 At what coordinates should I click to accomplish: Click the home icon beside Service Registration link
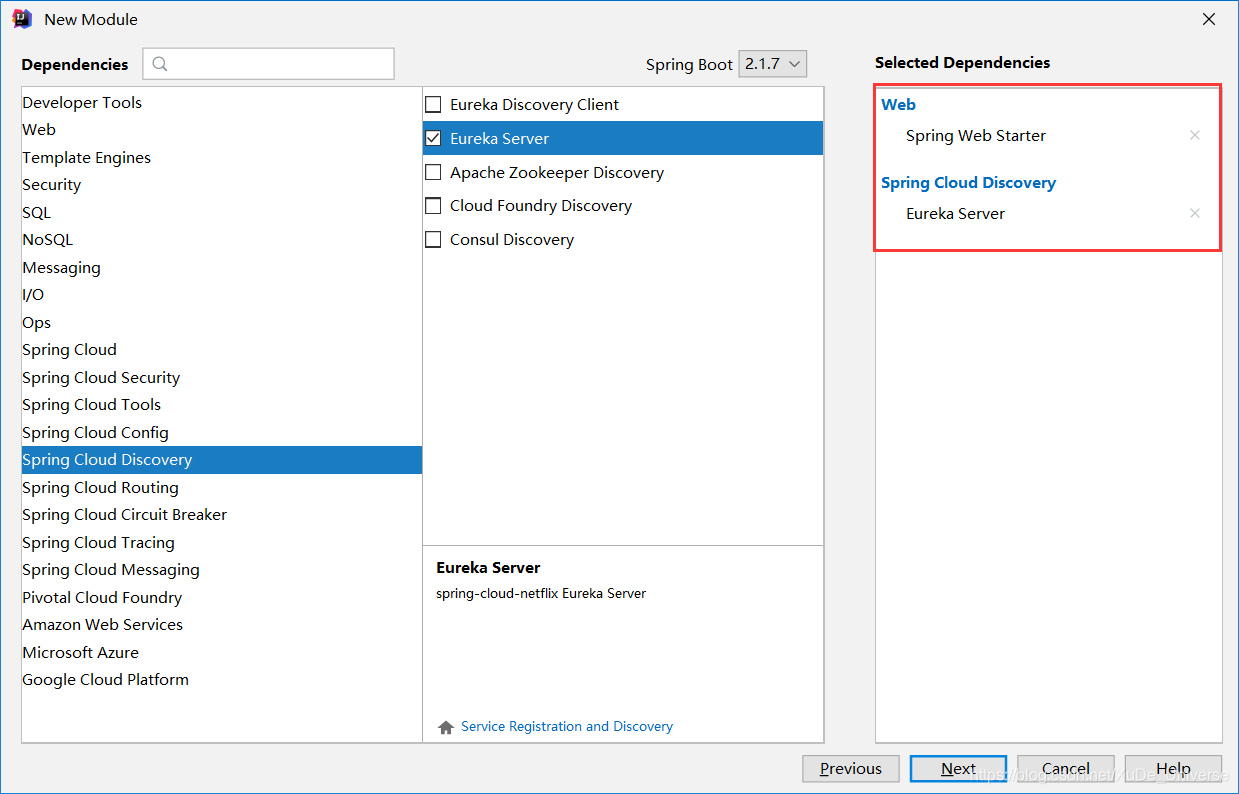click(x=446, y=727)
